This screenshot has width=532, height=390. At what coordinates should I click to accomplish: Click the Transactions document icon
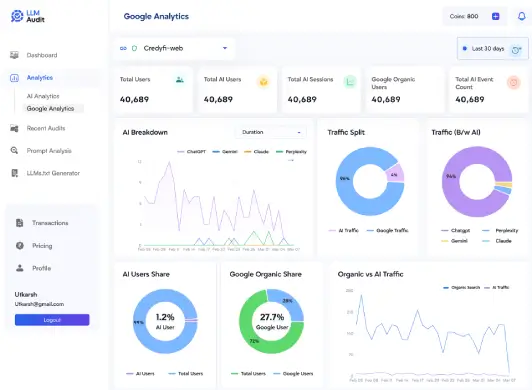click(20, 223)
